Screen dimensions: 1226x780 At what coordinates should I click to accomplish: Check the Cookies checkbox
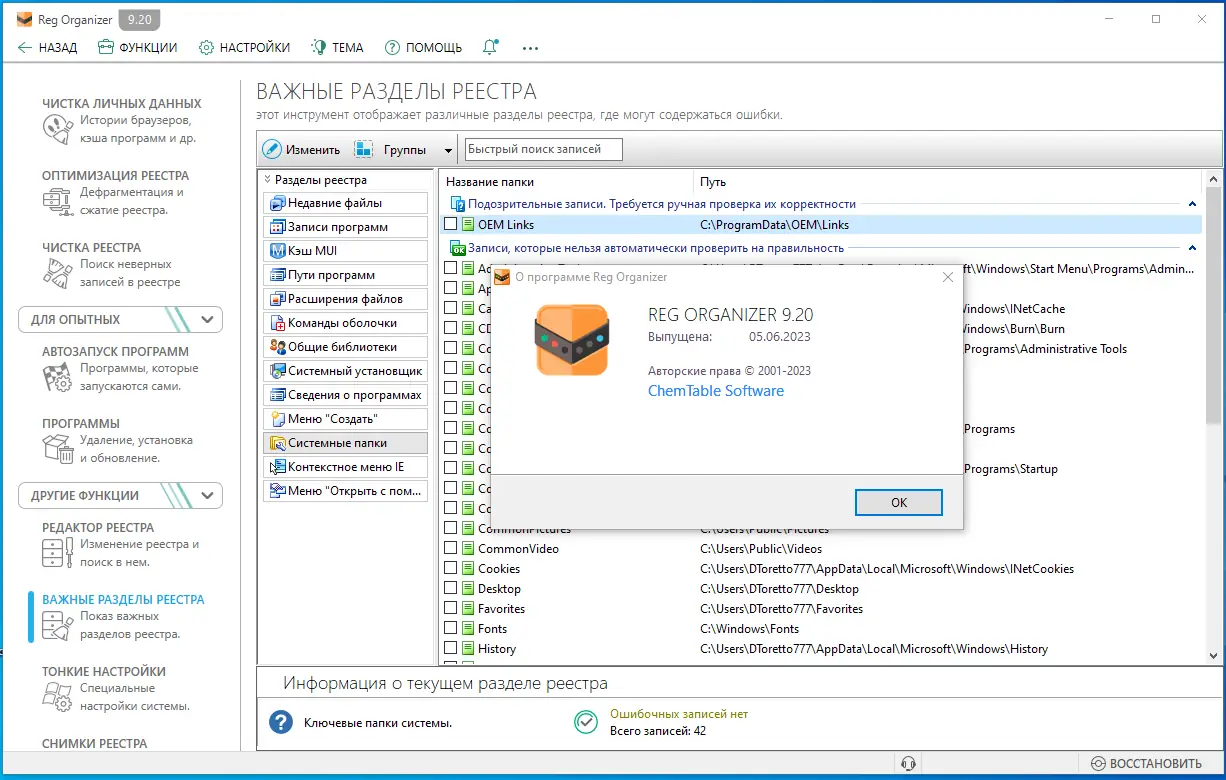click(x=450, y=569)
